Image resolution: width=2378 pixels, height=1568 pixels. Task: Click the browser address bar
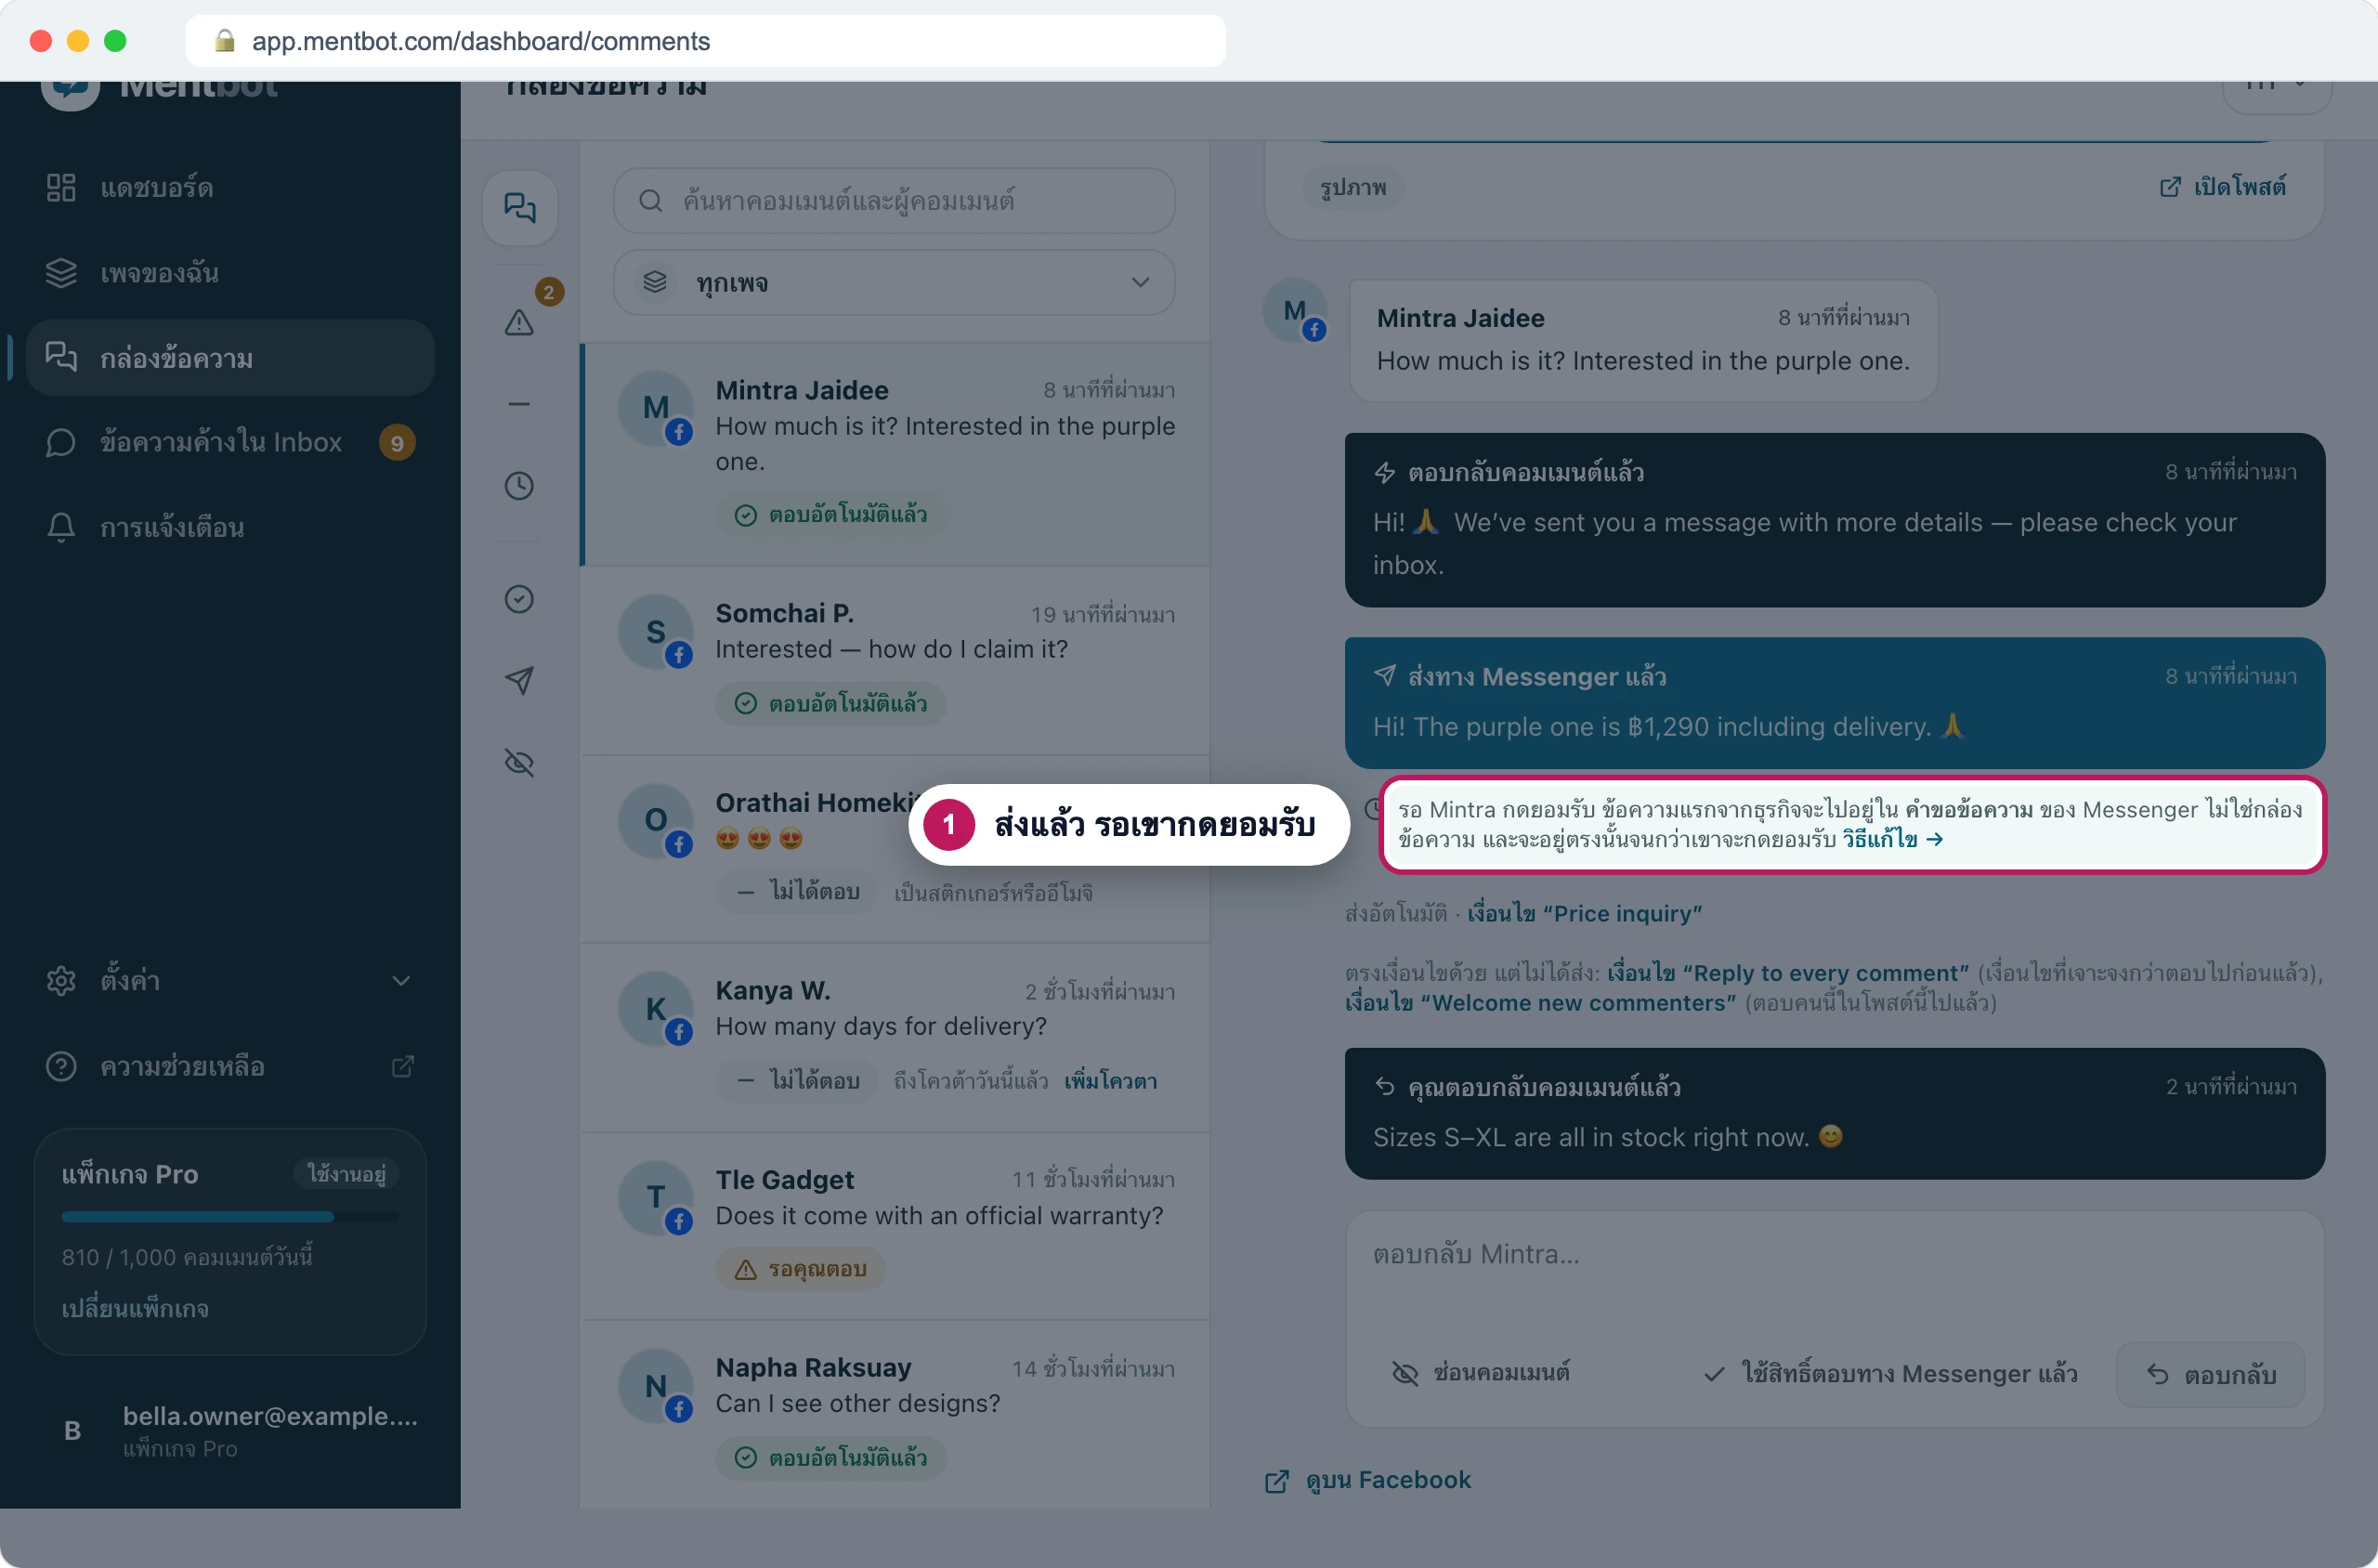(x=705, y=41)
